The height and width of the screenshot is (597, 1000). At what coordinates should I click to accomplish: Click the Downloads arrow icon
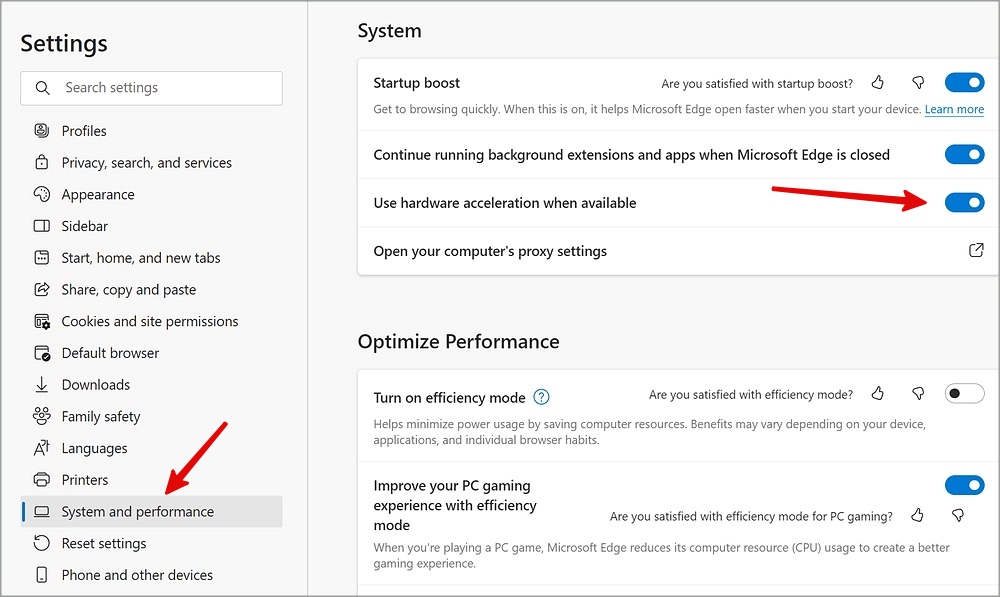(41, 385)
